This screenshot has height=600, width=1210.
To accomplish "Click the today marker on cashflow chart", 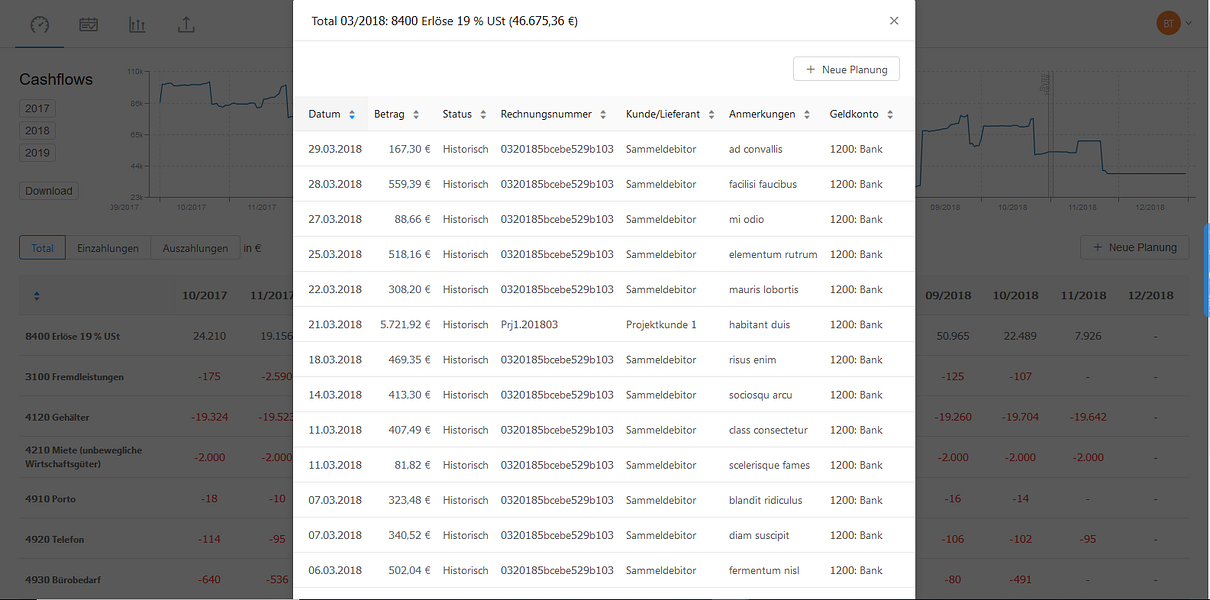I will (x=1048, y=135).
